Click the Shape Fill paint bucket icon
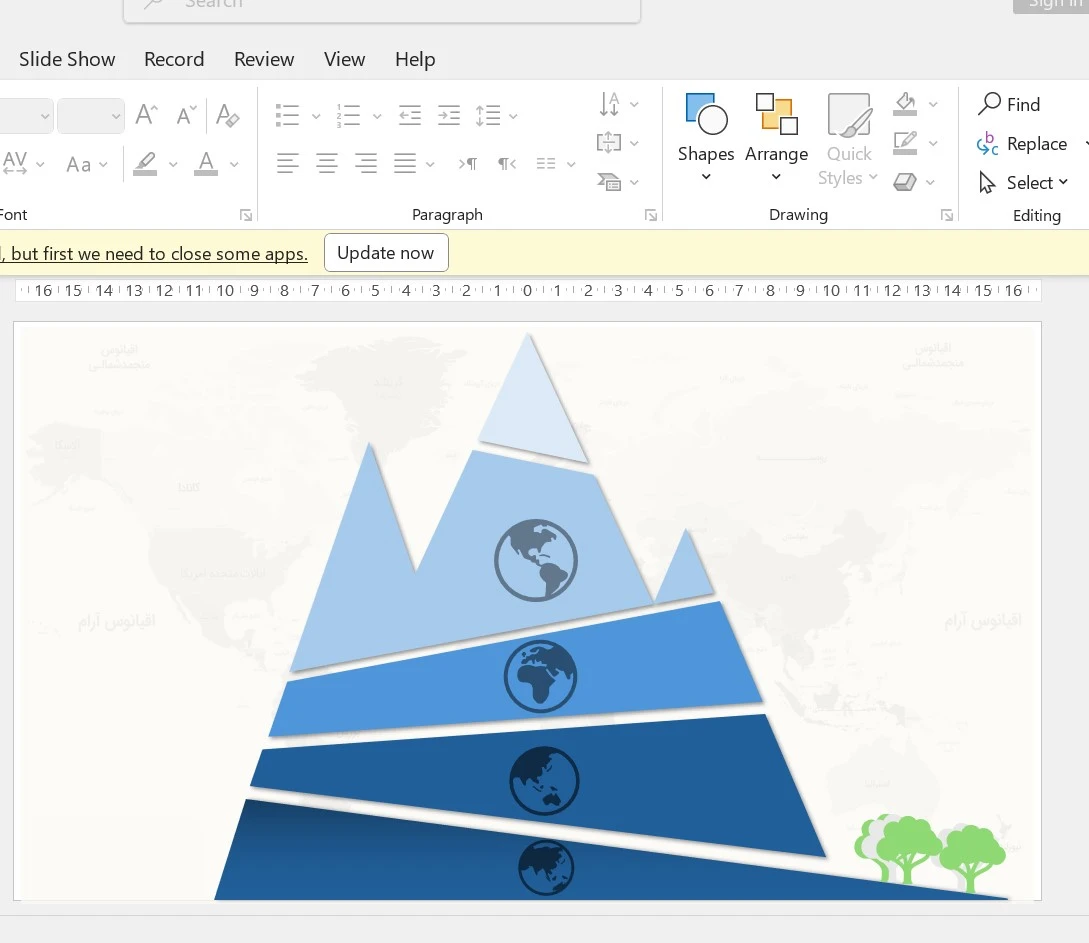 (906, 104)
